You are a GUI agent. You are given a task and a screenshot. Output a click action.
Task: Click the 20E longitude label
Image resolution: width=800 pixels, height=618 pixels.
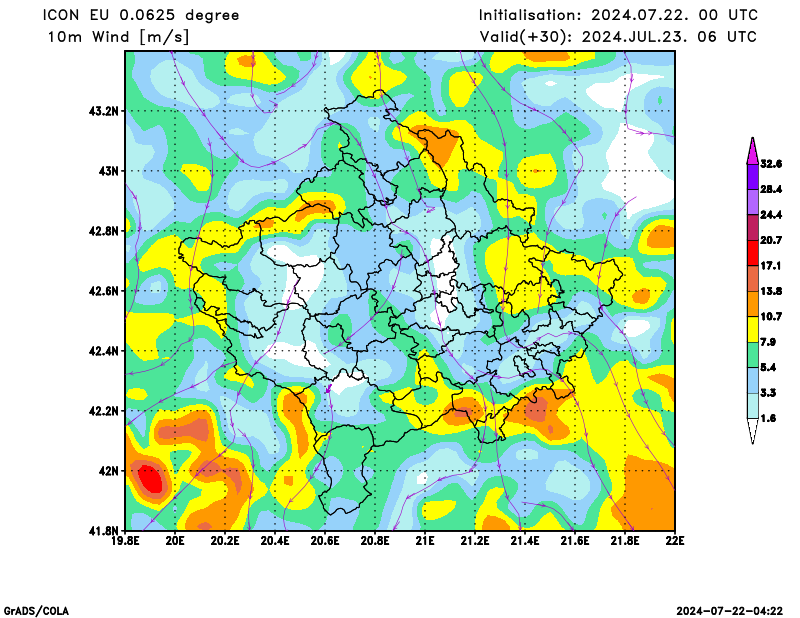176,541
